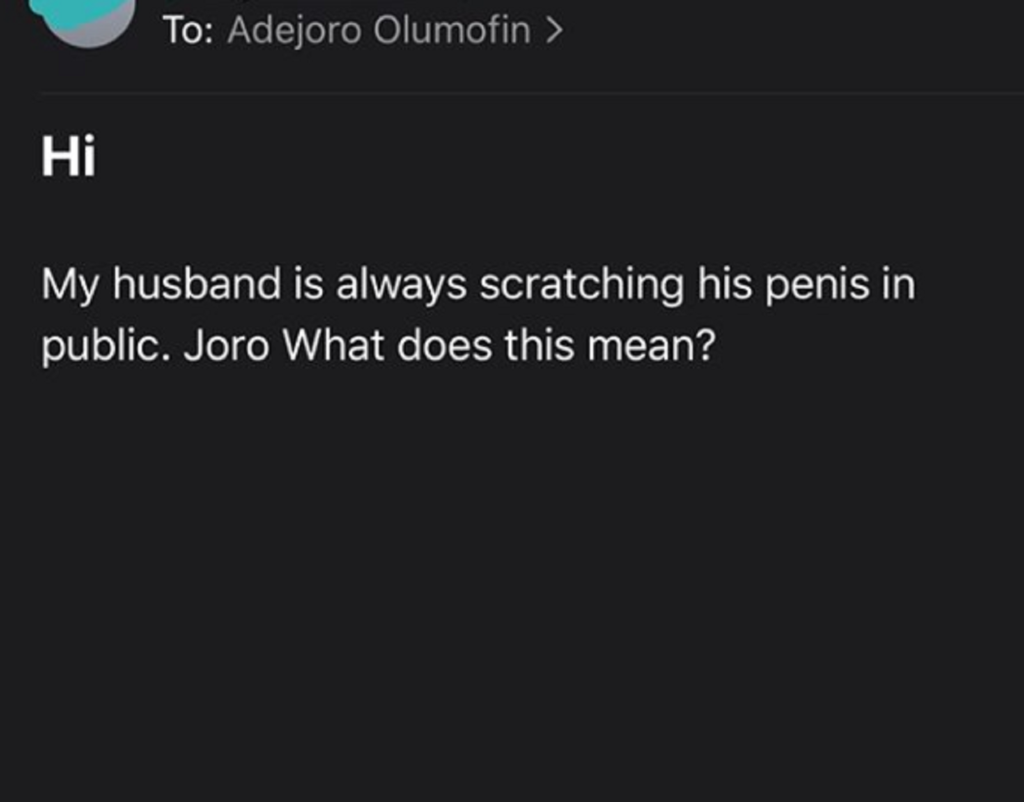Click the word "husband" in message body
The image size is (1024, 802).
pos(196,285)
